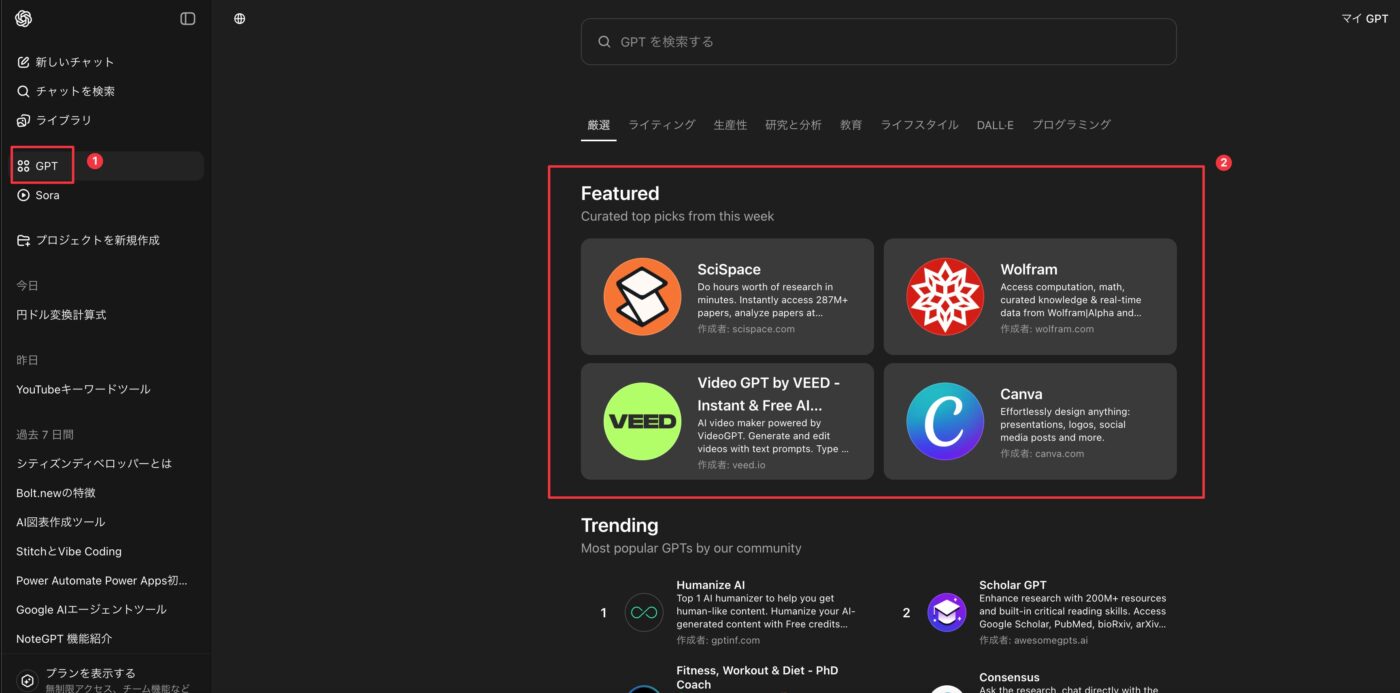The image size is (1400, 693).
Task: Click the library icon beside ライブラリ
Action: click(24, 120)
